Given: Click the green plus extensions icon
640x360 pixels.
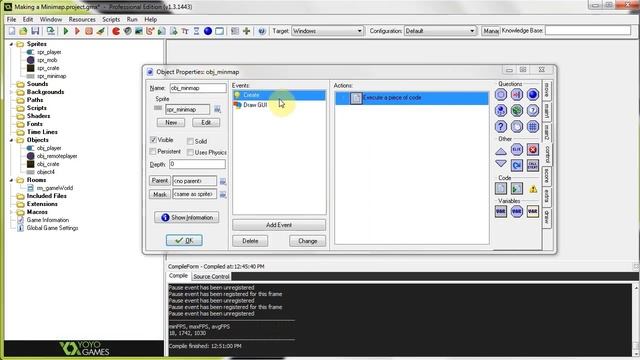Looking at the screenshot, I should [x=247, y=31].
